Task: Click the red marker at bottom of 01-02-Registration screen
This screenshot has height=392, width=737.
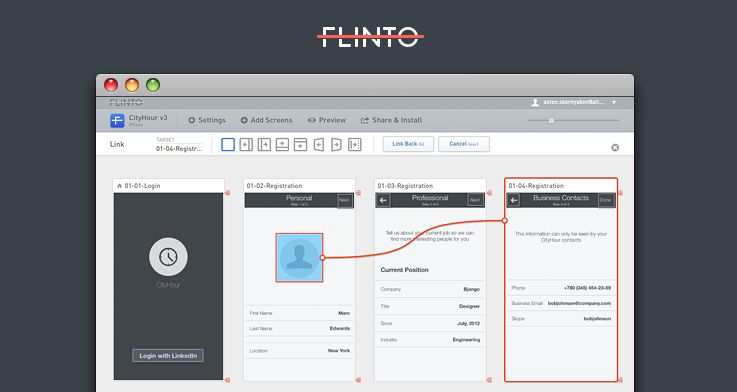Action: coord(359,380)
